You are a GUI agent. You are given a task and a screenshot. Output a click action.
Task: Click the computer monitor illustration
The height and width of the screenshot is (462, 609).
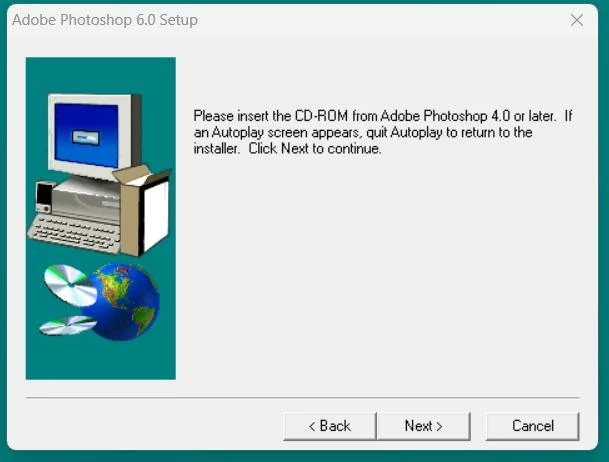(x=94, y=134)
